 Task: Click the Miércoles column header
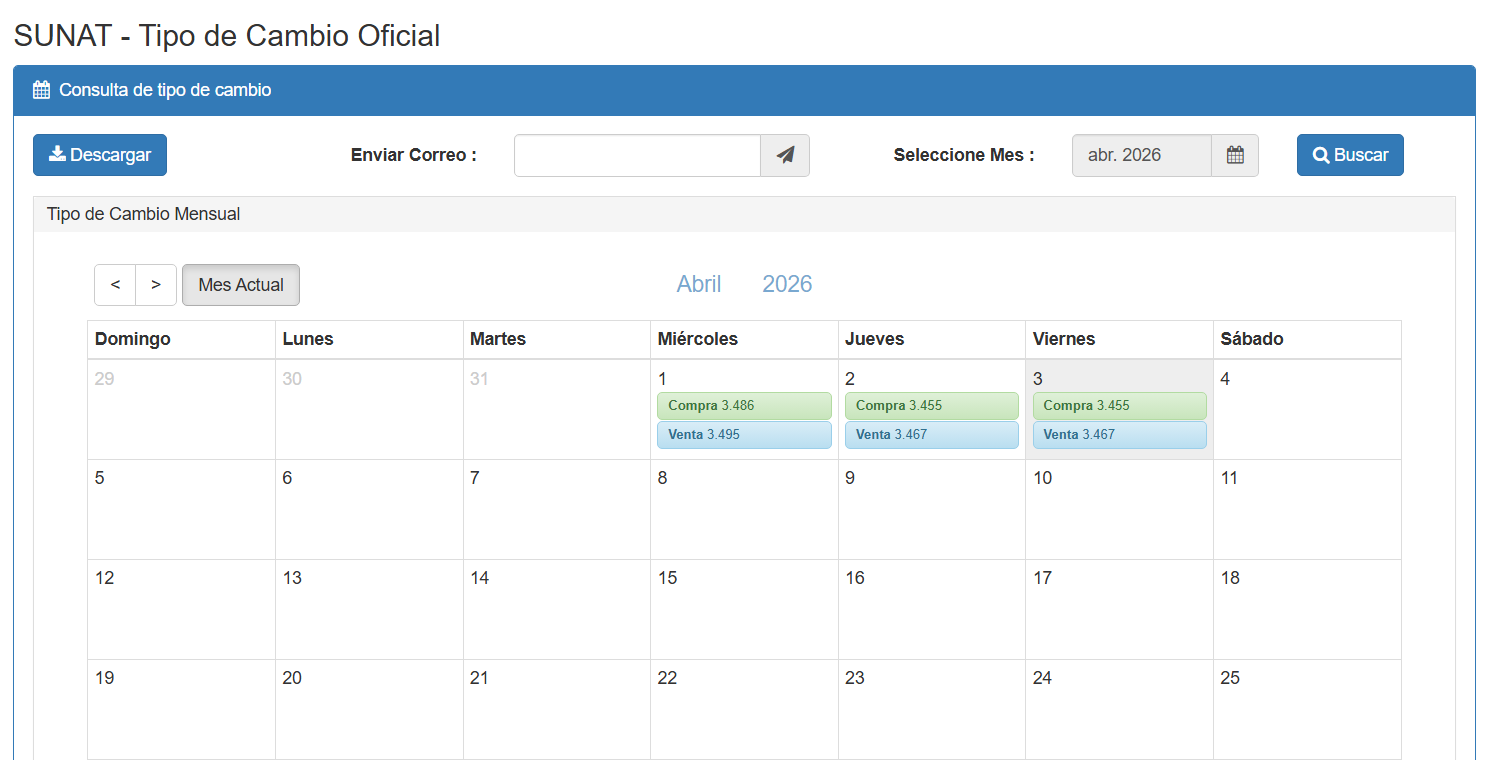click(x=698, y=339)
